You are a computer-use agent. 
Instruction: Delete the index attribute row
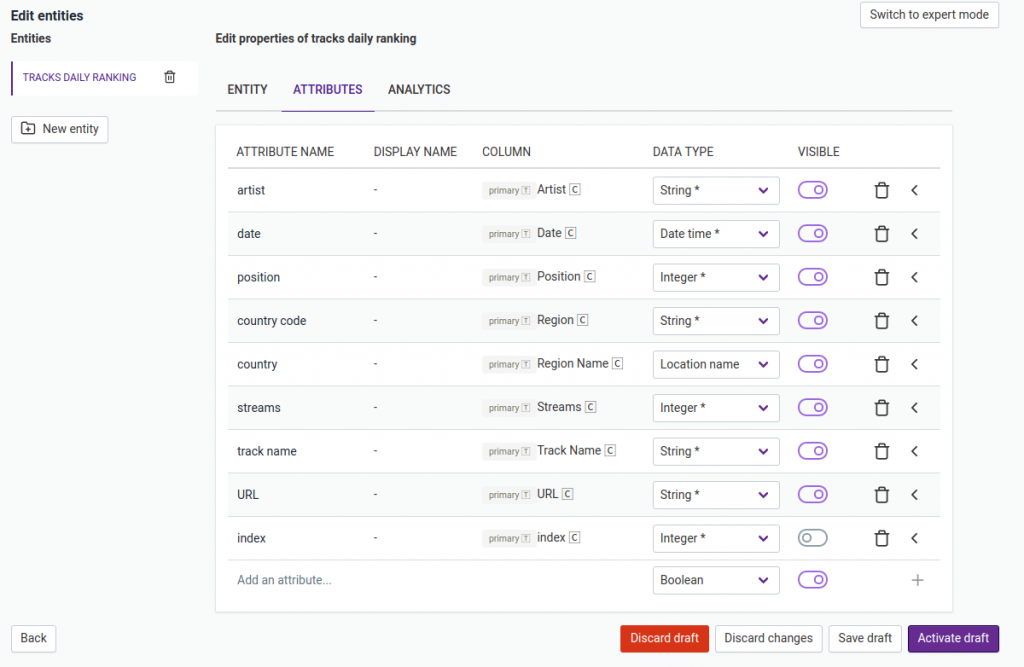881,538
